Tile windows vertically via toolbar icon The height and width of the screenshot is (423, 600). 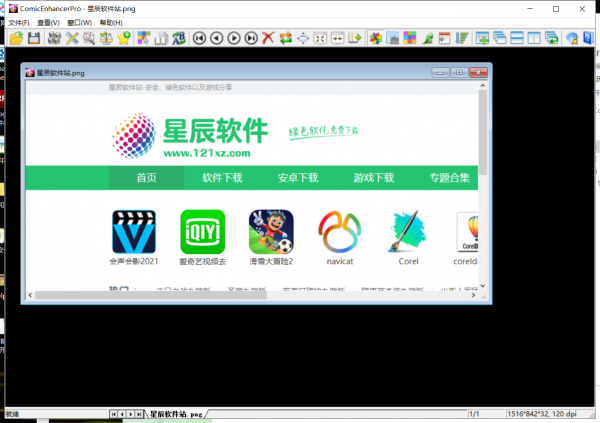(534, 38)
